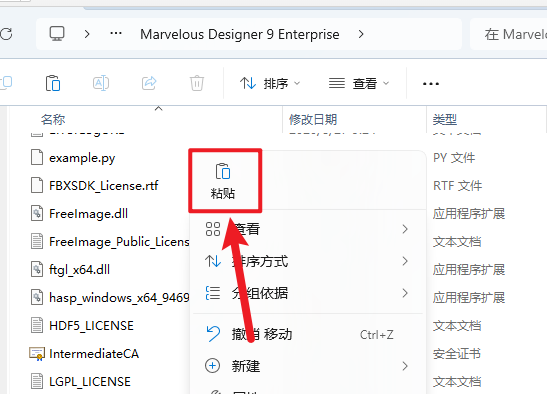Open the toolbar more options ellipsis
The image size is (547, 394).
pyautogui.click(x=430, y=84)
